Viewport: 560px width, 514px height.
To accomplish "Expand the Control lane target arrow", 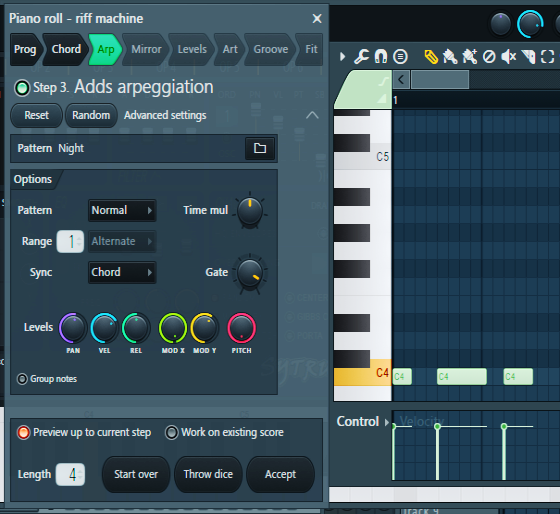I will [386, 422].
